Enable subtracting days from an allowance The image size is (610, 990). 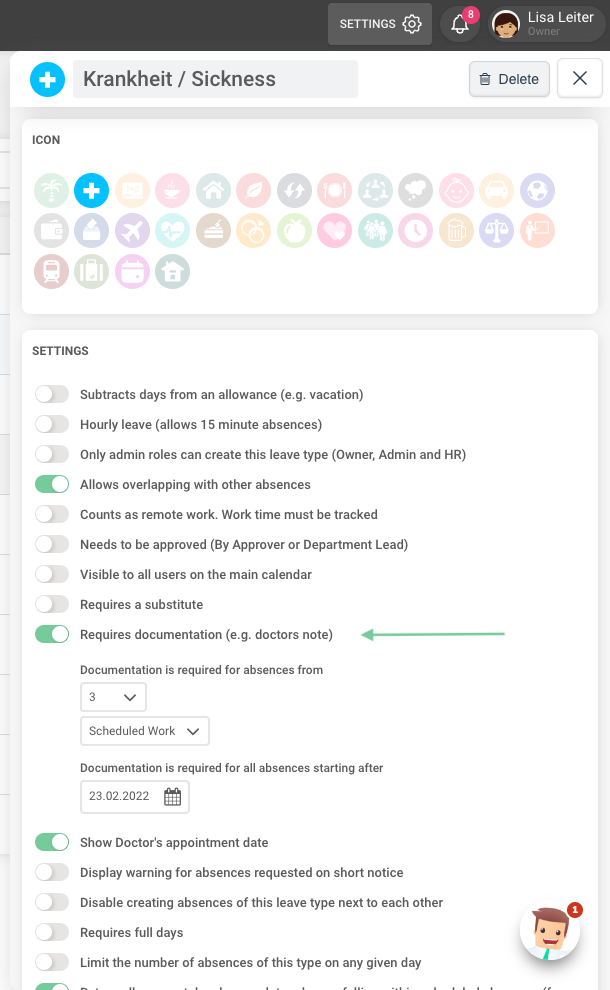pos(52,393)
